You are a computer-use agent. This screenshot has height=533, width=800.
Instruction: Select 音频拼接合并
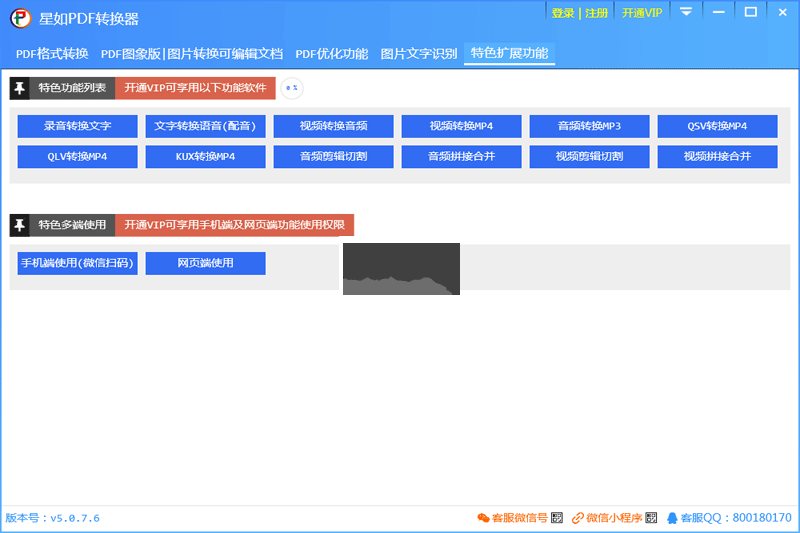461,157
